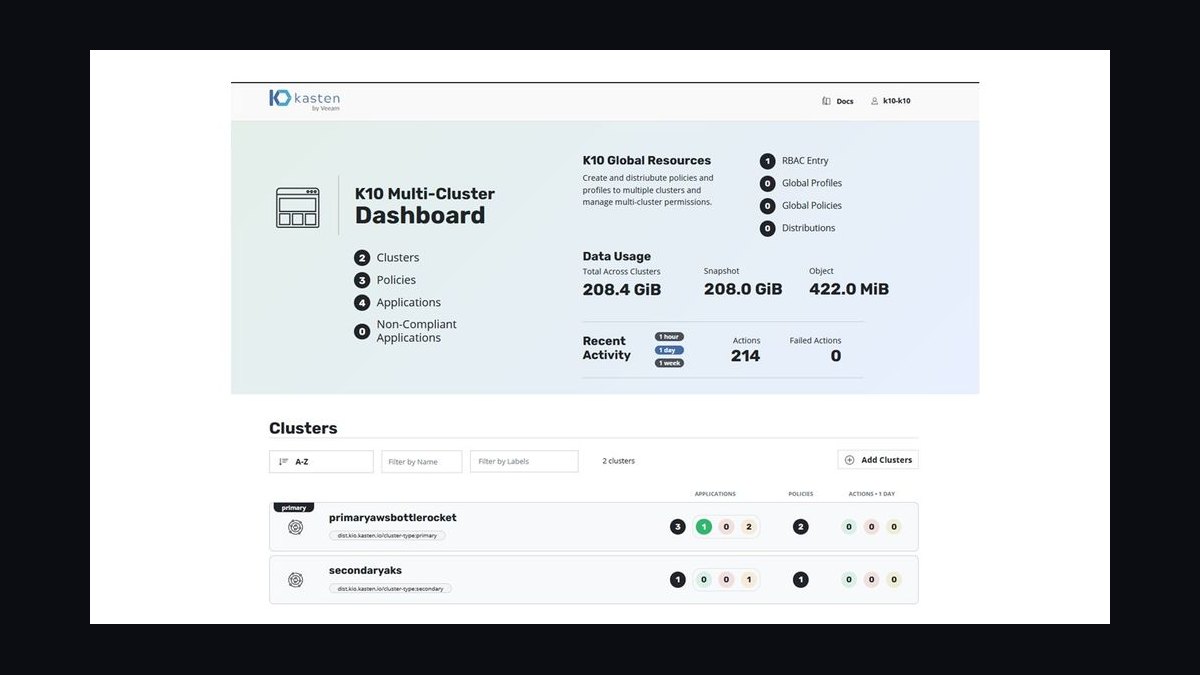Screen dimensions: 1200x675
Task: Click Object usage value 422.0 MiB
Action: click(849, 289)
